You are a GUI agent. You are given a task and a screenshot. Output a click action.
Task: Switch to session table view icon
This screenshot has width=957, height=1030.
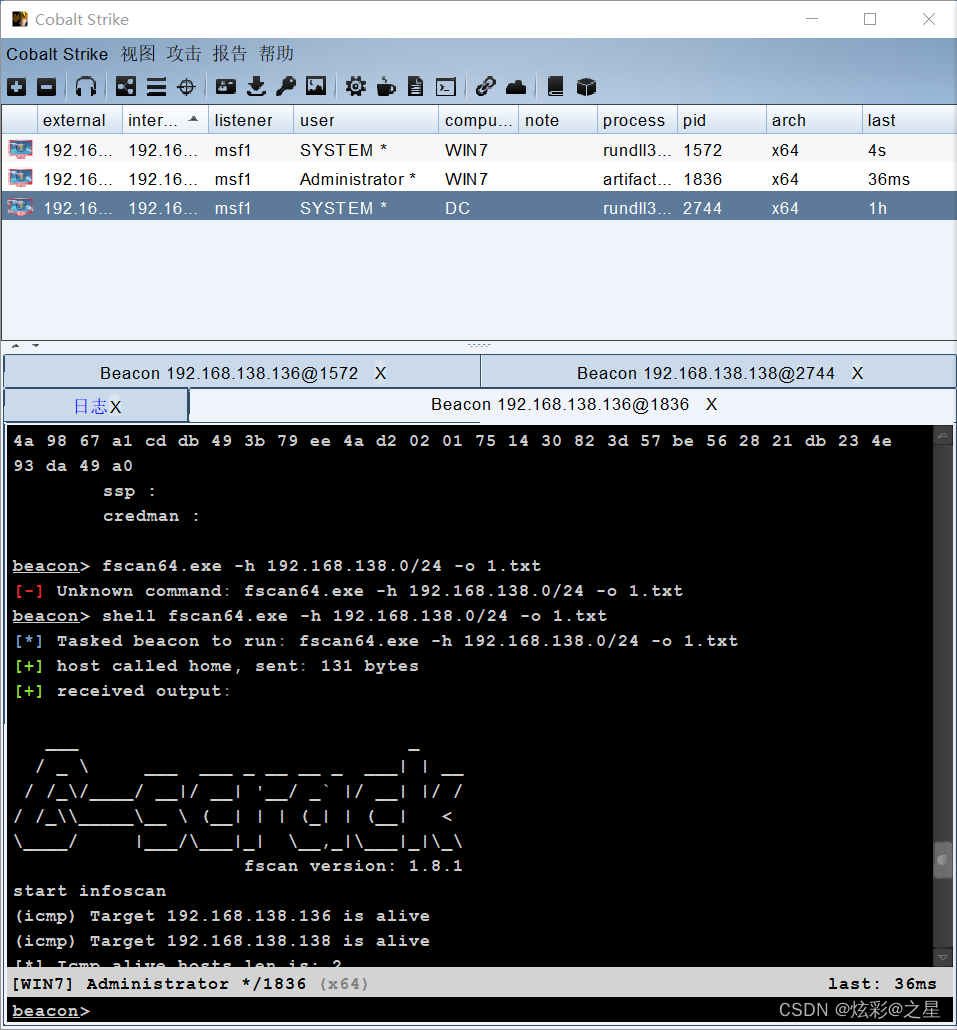[x=156, y=87]
